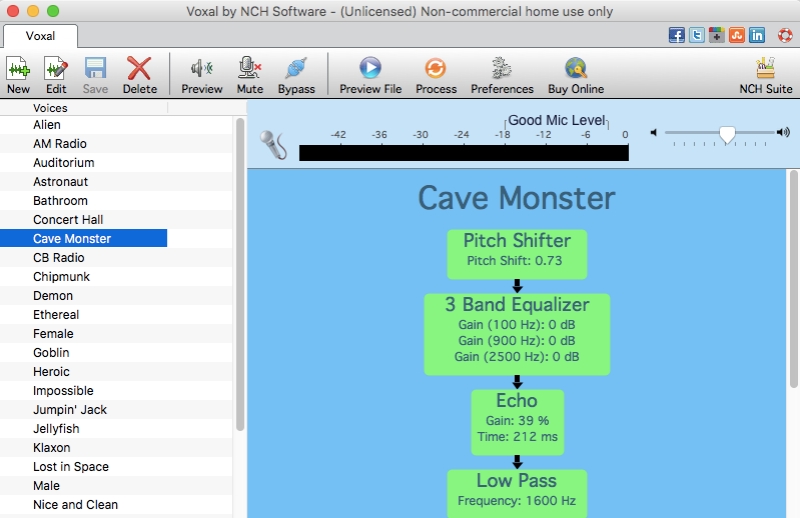Image resolution: width=800 pixels, height=518 pixels.
Task: Click the low volume speaker icon
Action: pos(654,133)
